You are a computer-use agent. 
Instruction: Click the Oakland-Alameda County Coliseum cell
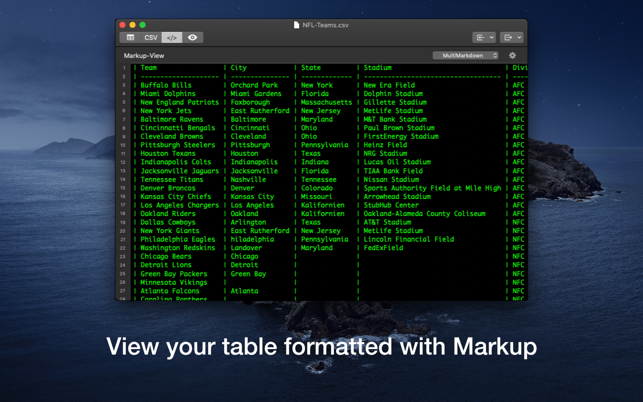[x=424, y=214]
